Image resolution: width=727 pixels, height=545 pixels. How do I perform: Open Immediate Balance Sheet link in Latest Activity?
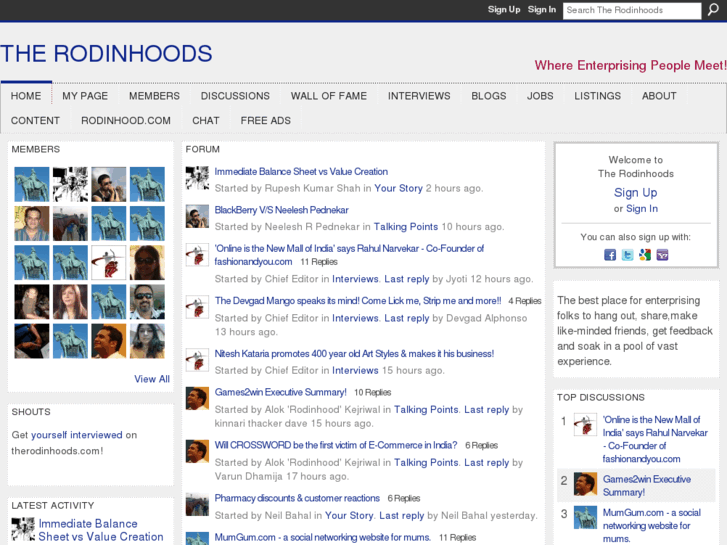[101, 530]
